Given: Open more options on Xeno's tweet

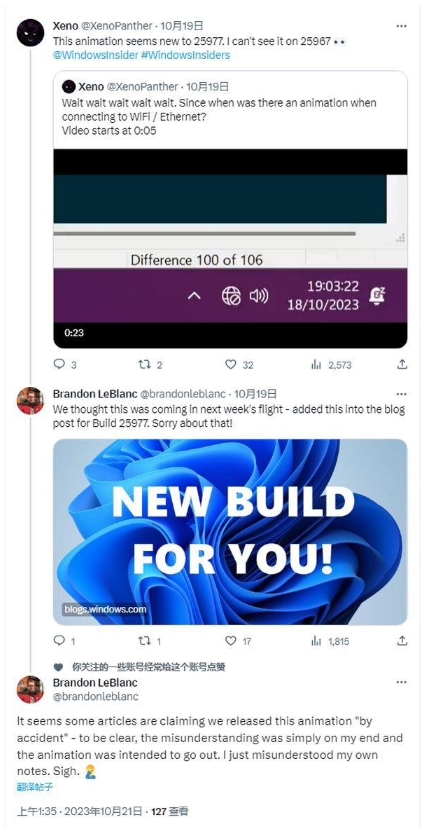Looking at the screenshot, I should [402, 26].
